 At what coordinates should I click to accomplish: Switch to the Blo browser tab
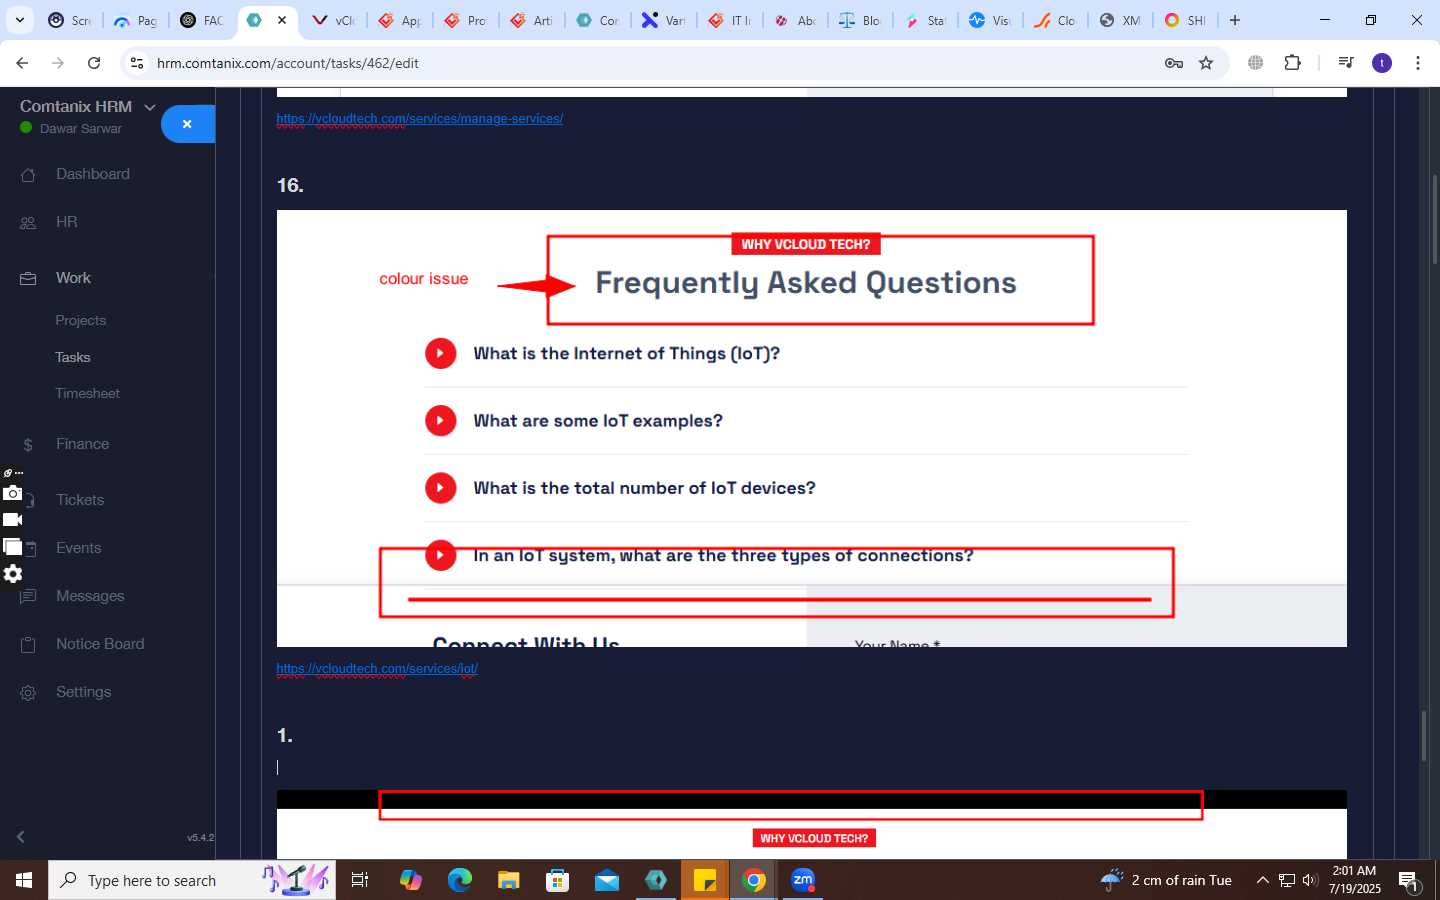pyautogui.click(x=860, y=20)
